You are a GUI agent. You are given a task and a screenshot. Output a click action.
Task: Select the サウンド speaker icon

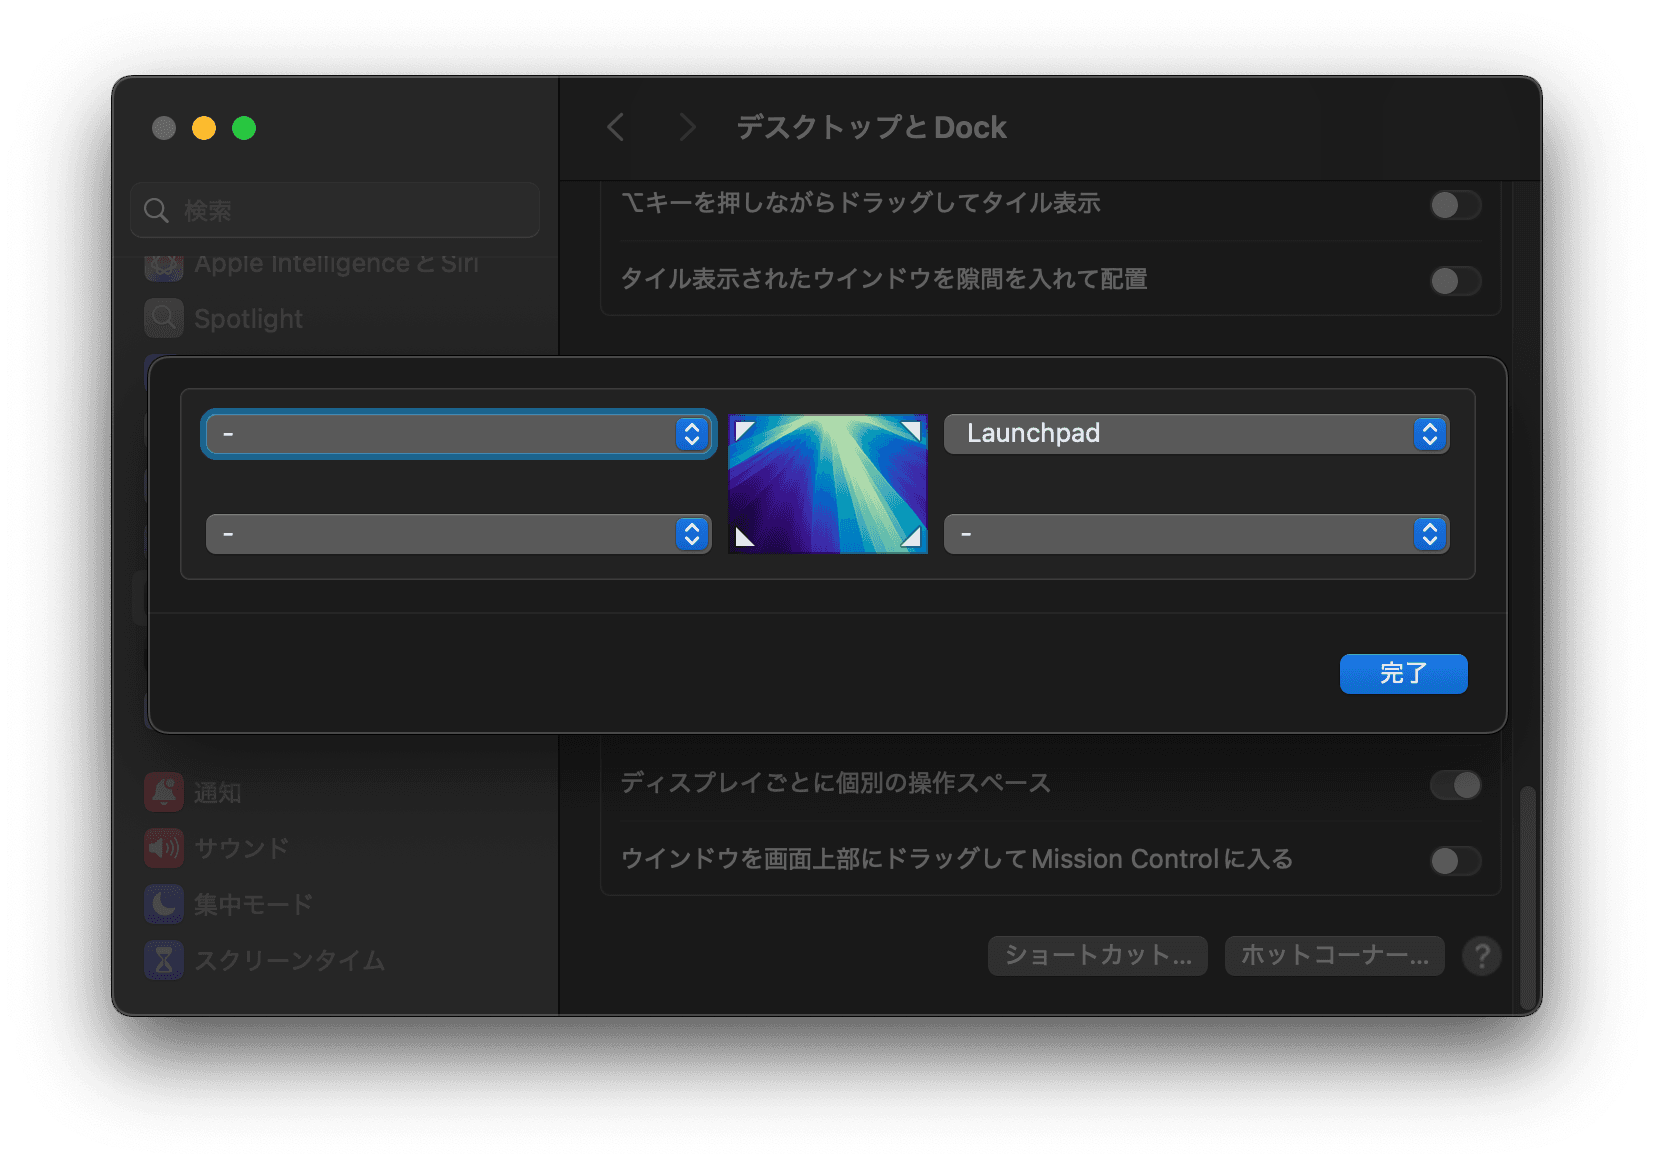click(164, 847)
